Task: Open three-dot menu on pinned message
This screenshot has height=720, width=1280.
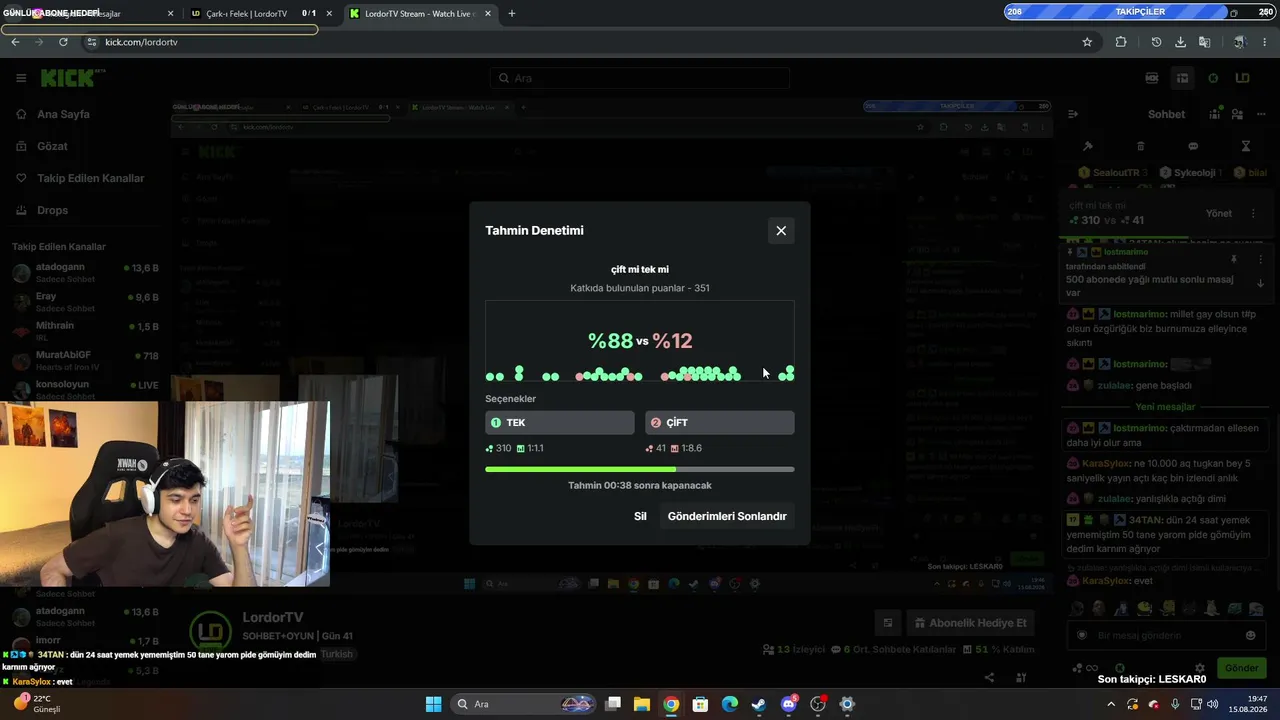Action: point(1260,259)
